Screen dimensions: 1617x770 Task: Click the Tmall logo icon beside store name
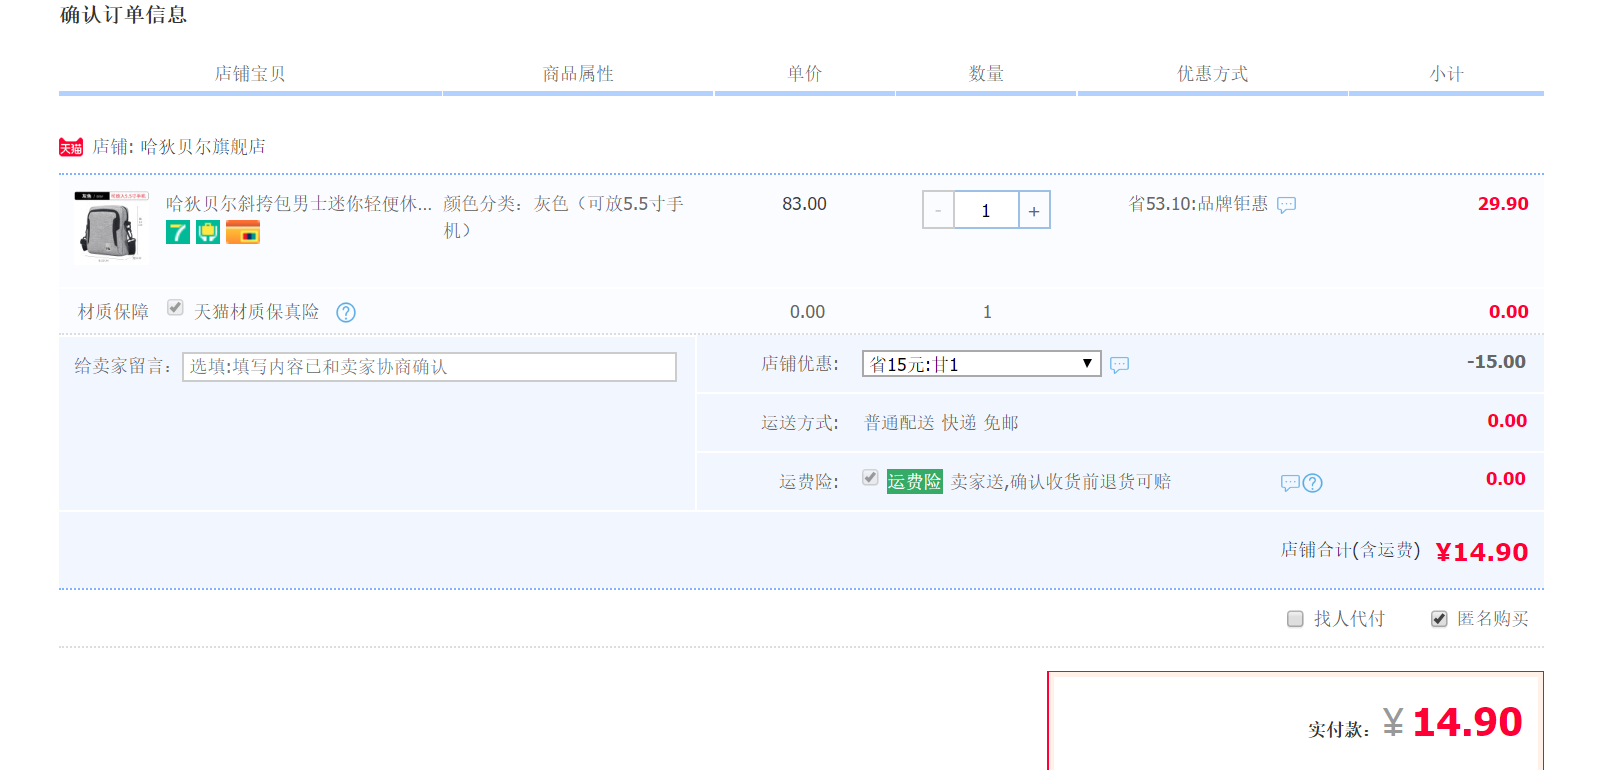pos(71,147)
